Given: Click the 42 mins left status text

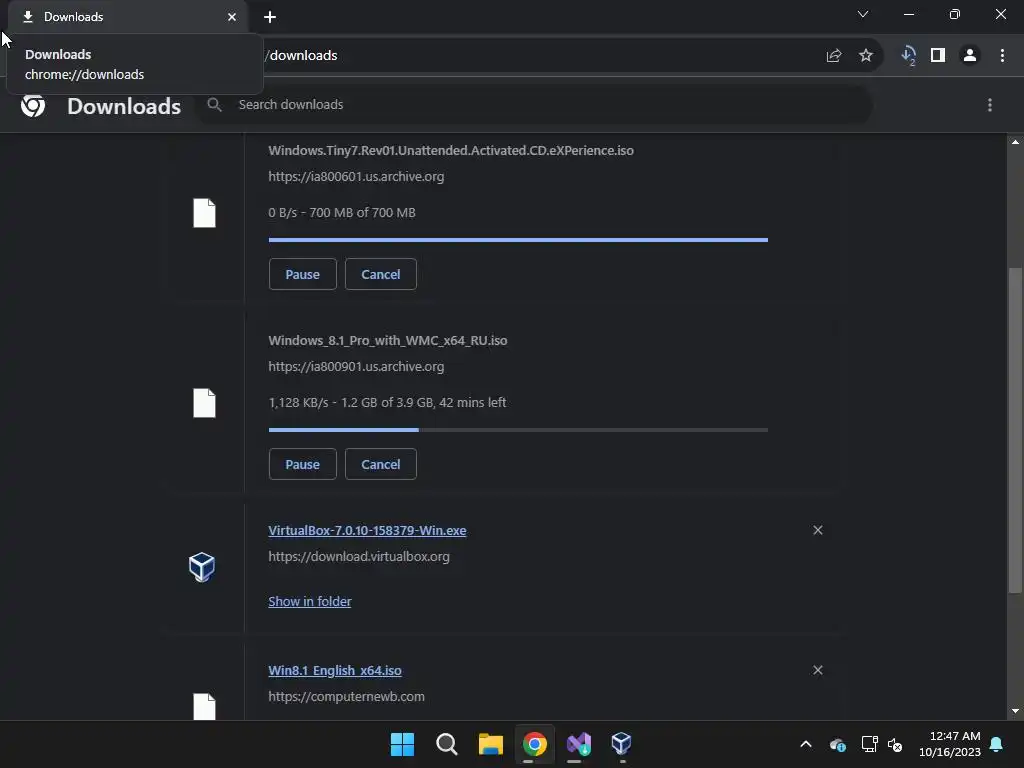Looking at the screenshot, I should [472, 403].
